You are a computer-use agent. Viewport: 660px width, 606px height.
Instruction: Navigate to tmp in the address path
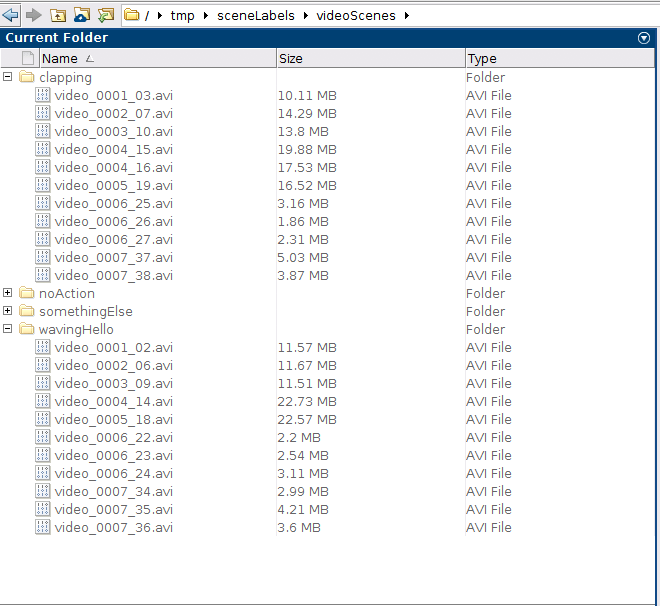(x=182, y=16)
